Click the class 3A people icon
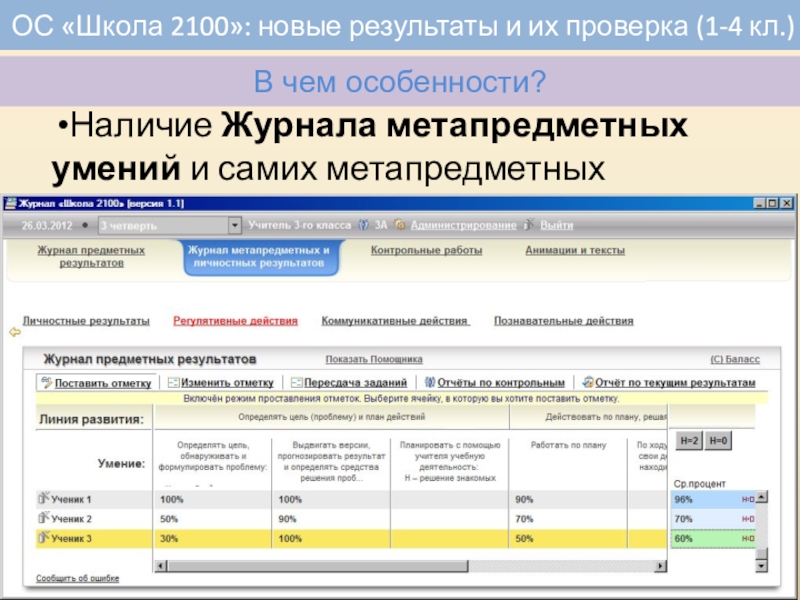The width and height of the screenshot is (800, 600). (x=363, y=225)
